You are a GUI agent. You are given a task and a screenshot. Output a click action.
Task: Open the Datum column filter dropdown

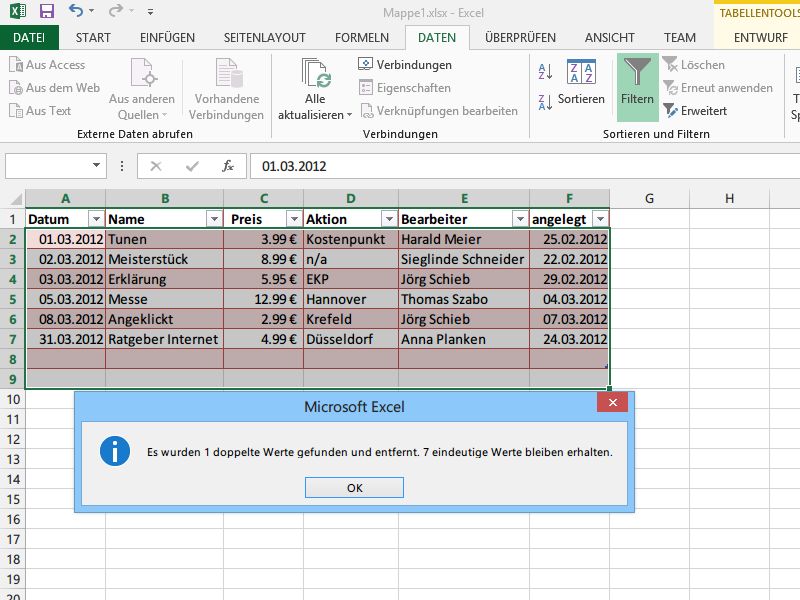pos(96,219)
